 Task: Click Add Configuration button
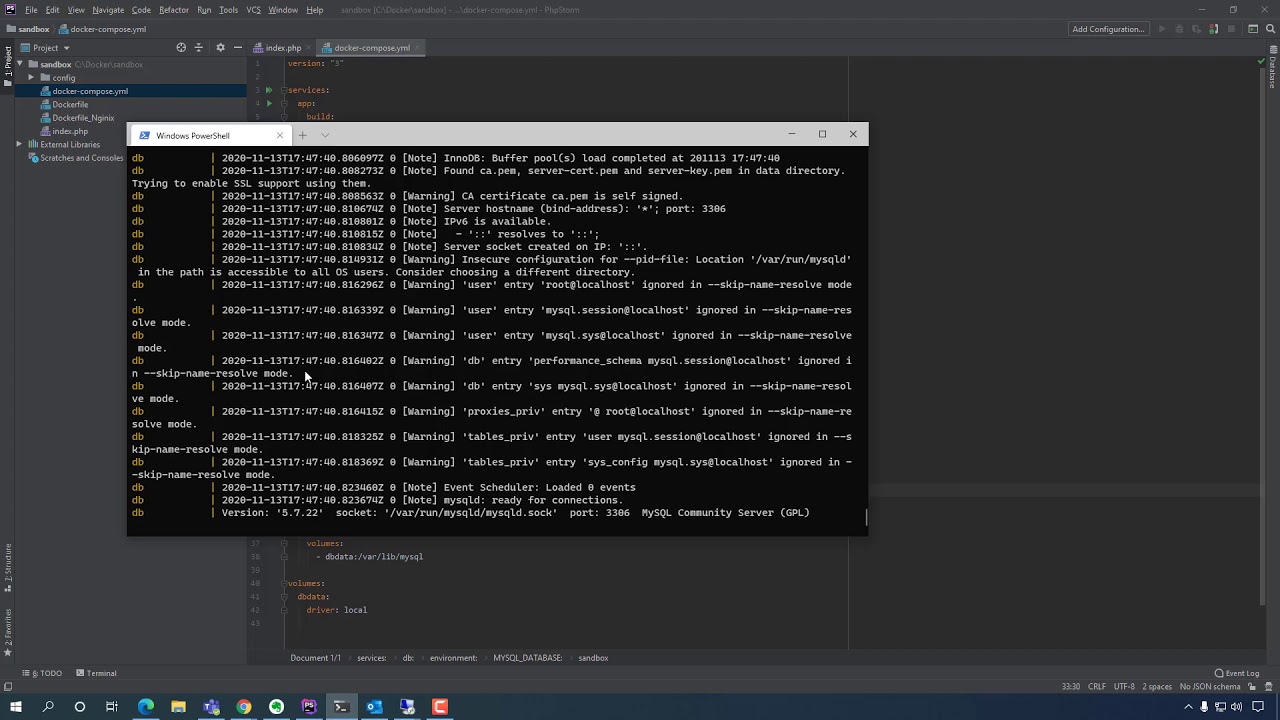[1108, 29]
